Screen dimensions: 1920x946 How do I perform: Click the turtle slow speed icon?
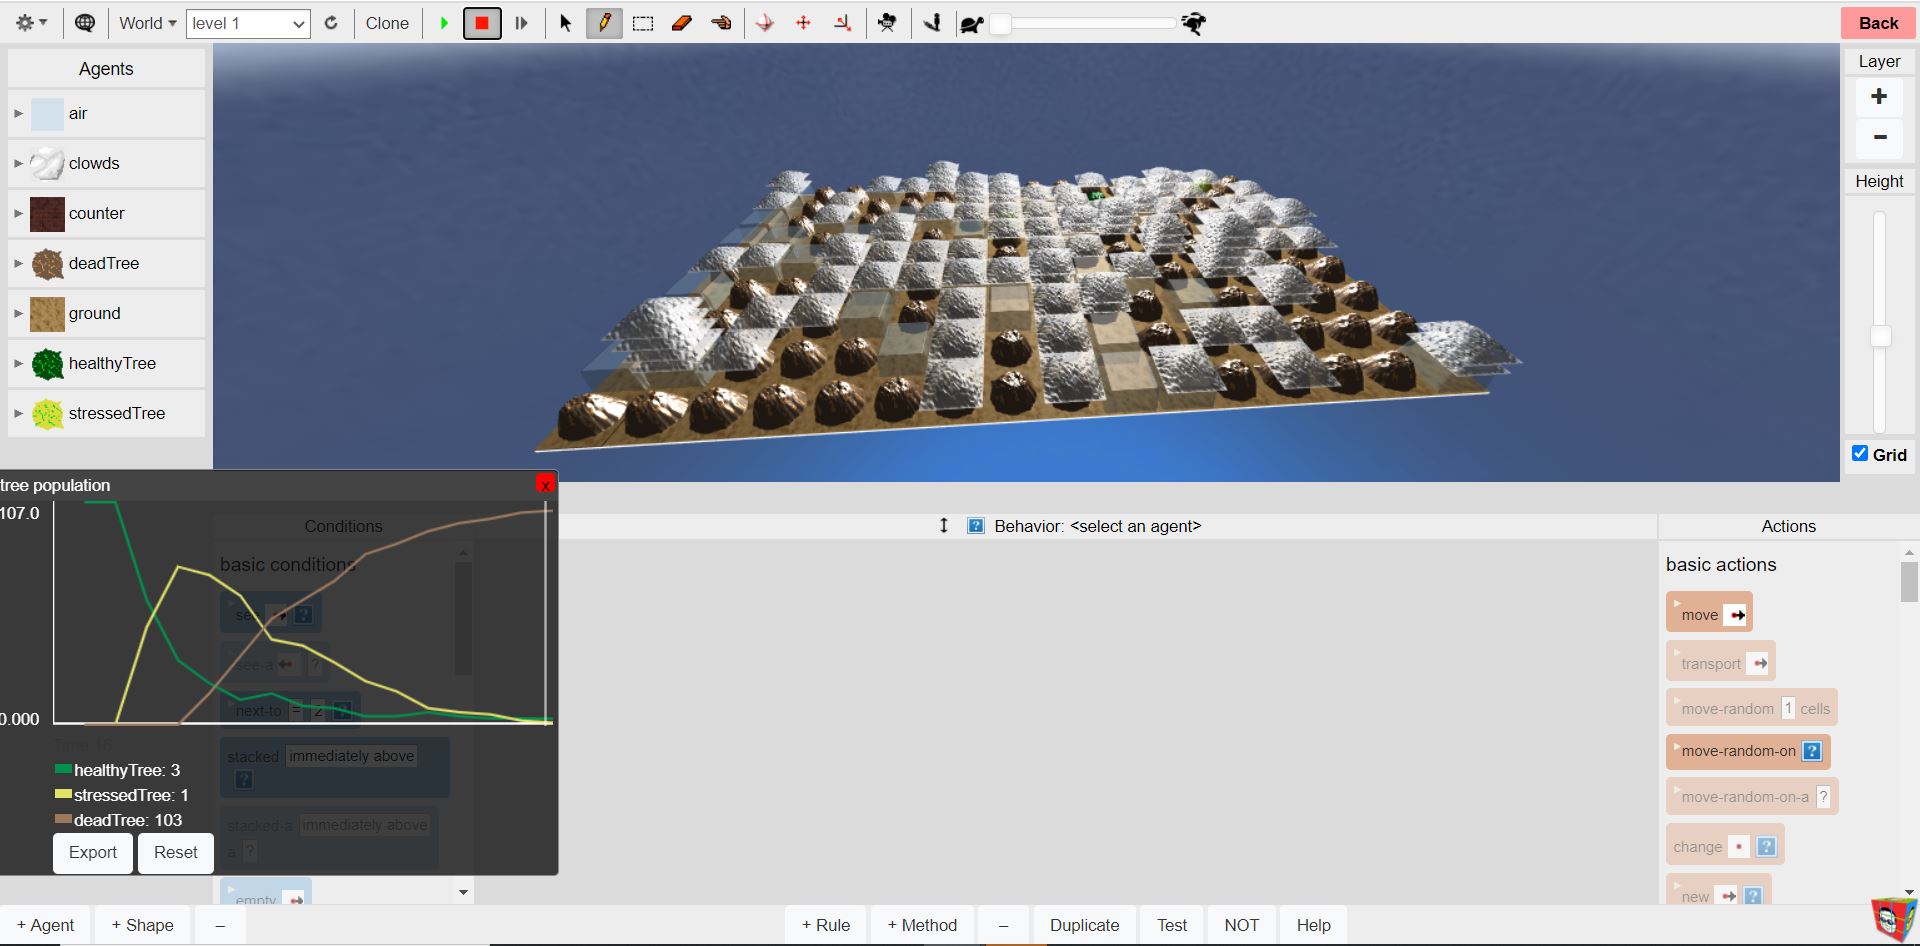971,24
